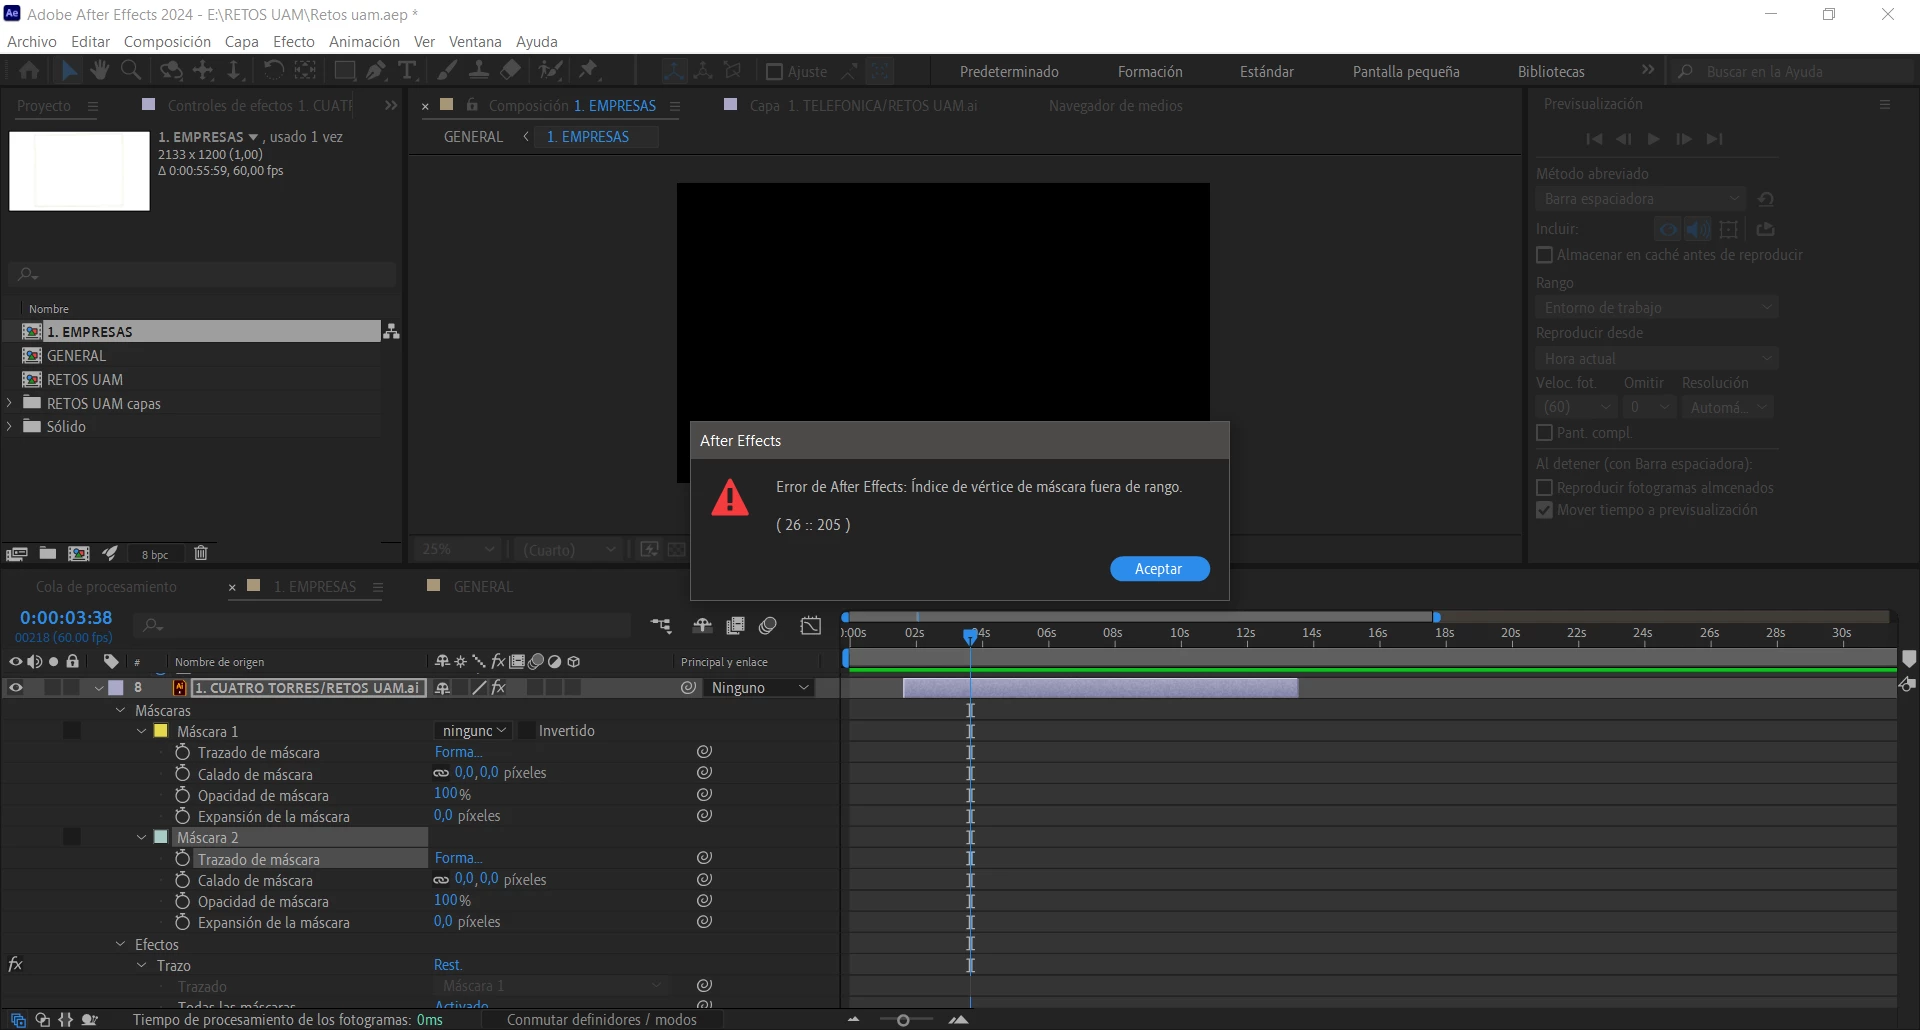Select the Horizontal Type tool
The height and width of the screenshot is (1030, 1920).
(407, 70)
